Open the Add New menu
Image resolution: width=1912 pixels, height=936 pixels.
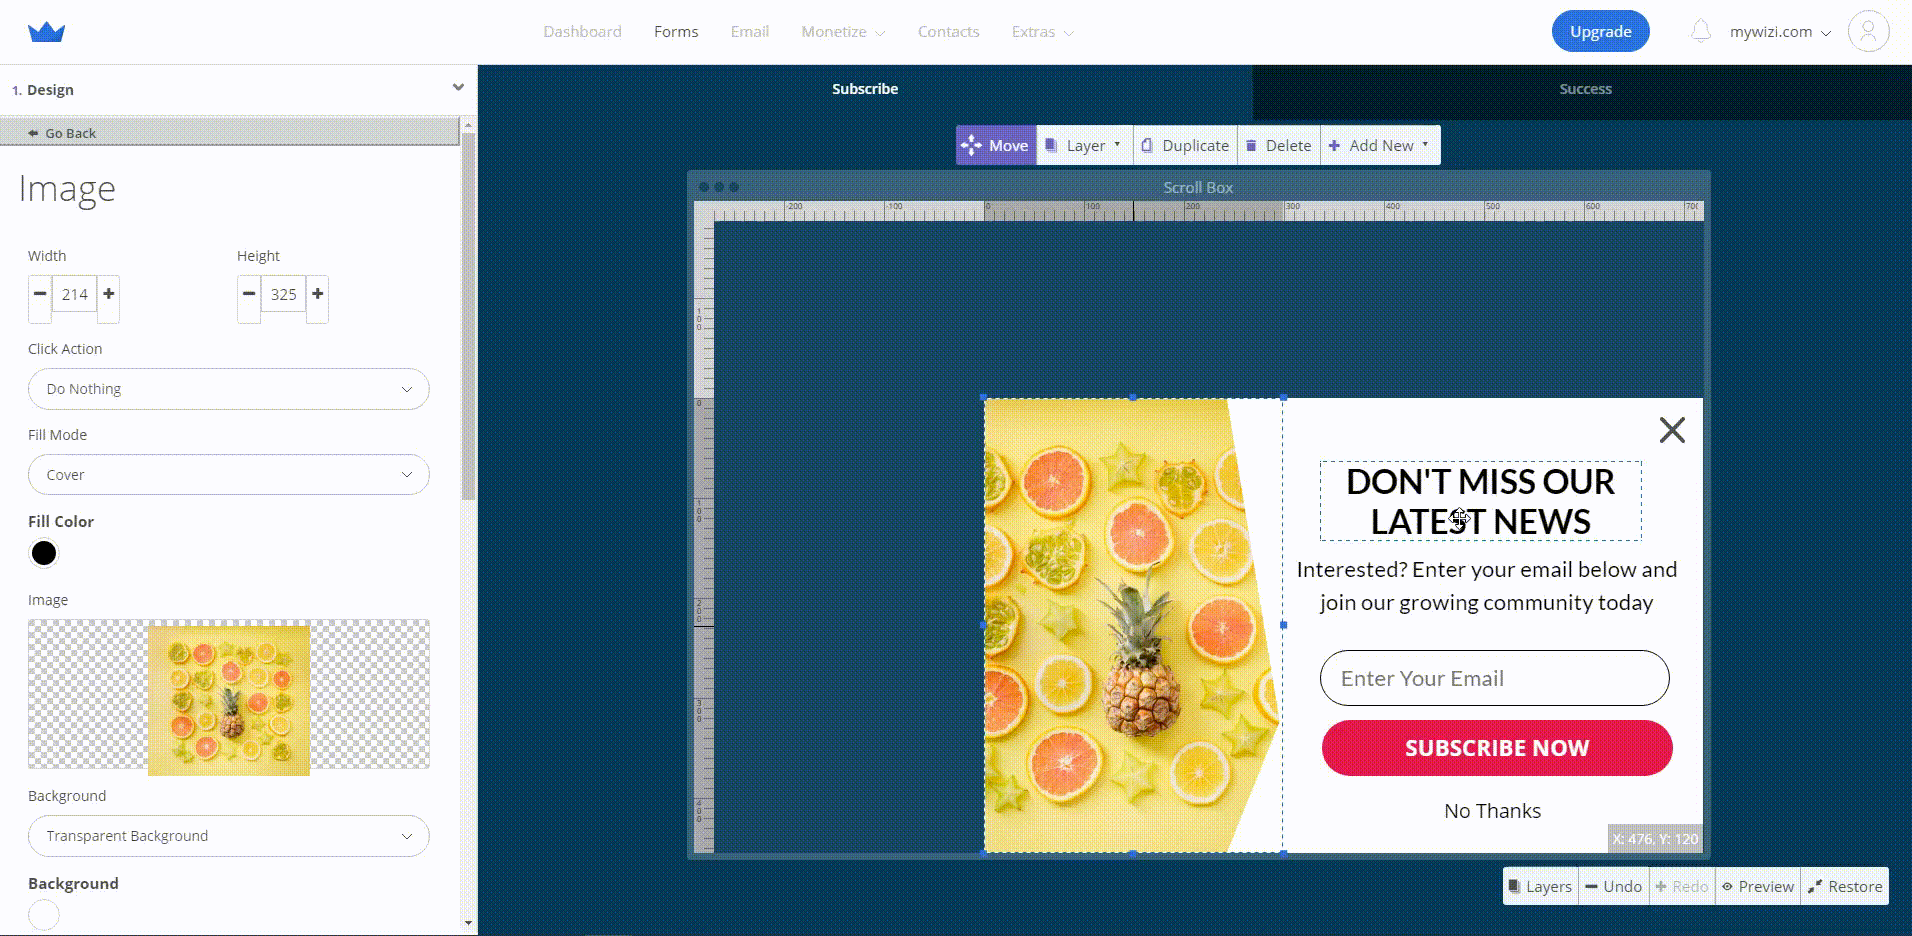point(1379,146)
